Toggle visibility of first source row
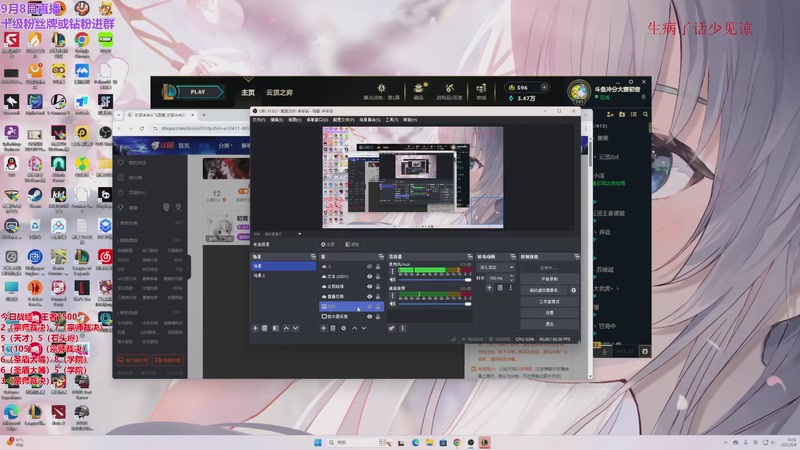 tap(370, 266)
